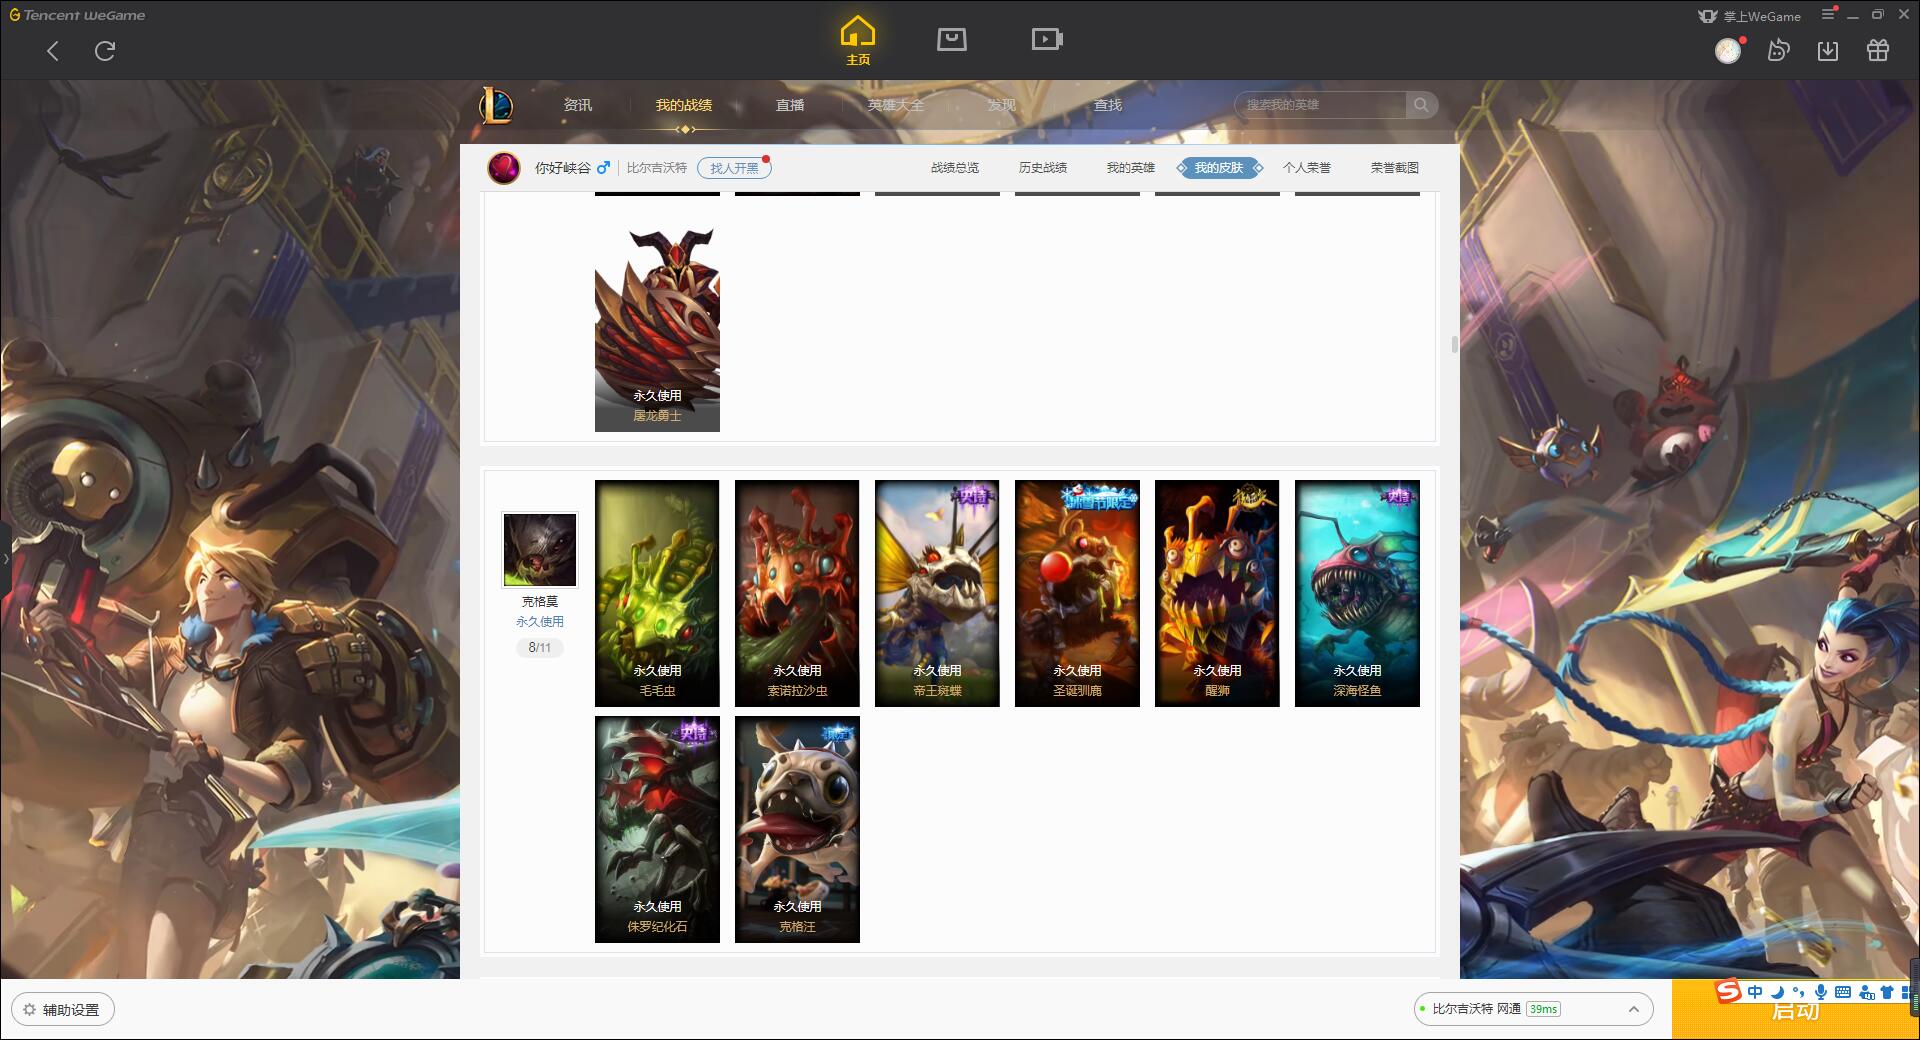Click the search magnifier icon

[1421, 105]
